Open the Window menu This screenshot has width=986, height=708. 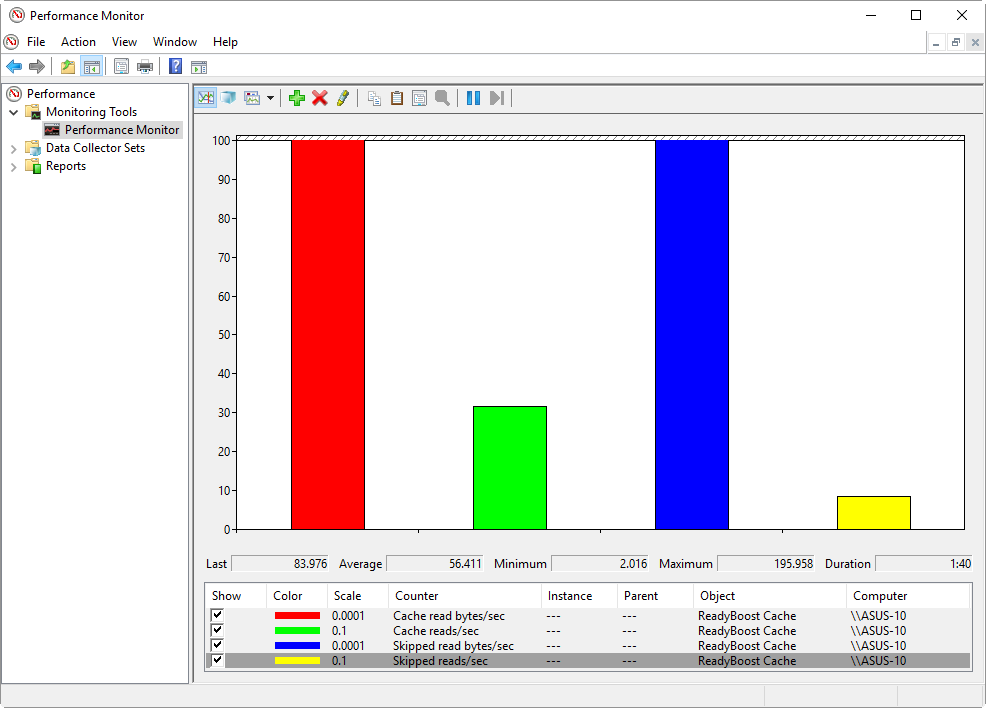click(175, 42)
